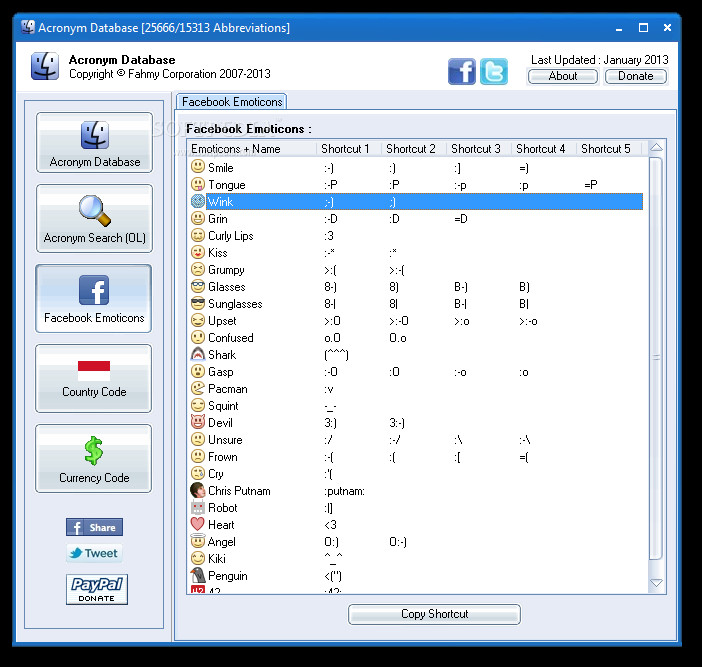Select the Cry row
This screenshot has width=702, height=667.
(x=416, y=474)
